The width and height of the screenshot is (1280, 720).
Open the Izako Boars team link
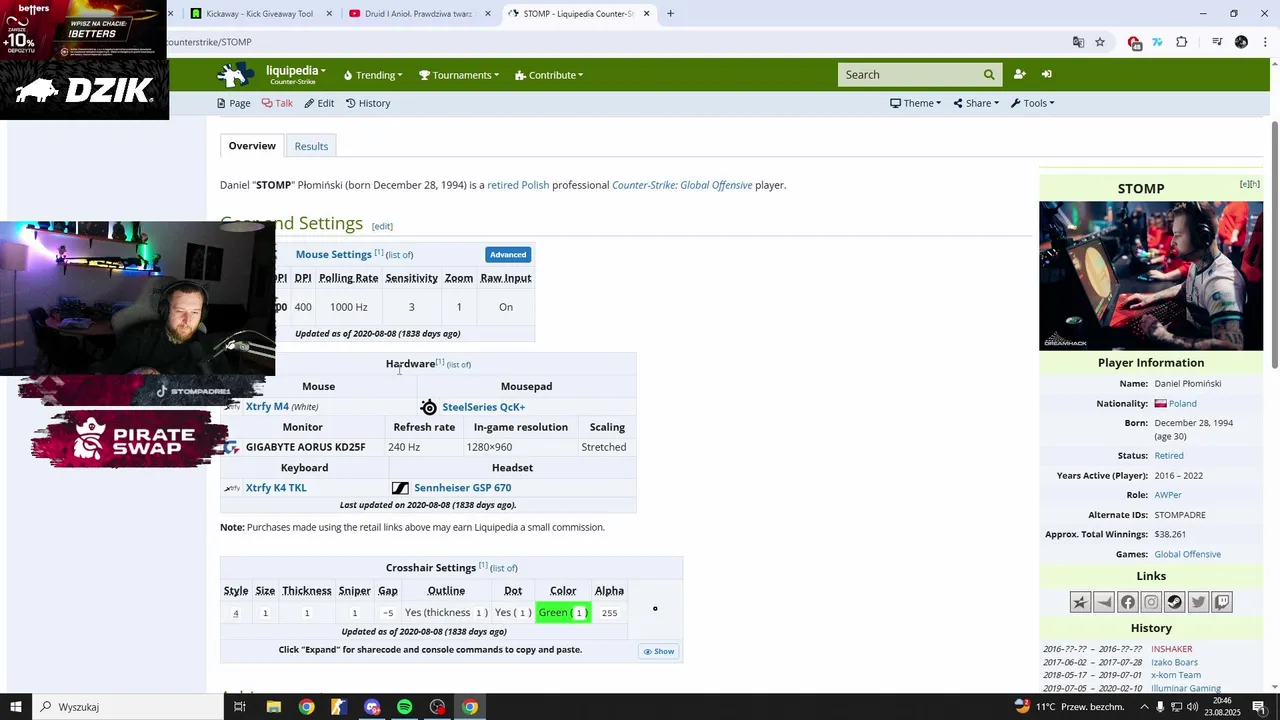tap(1174, 662)
